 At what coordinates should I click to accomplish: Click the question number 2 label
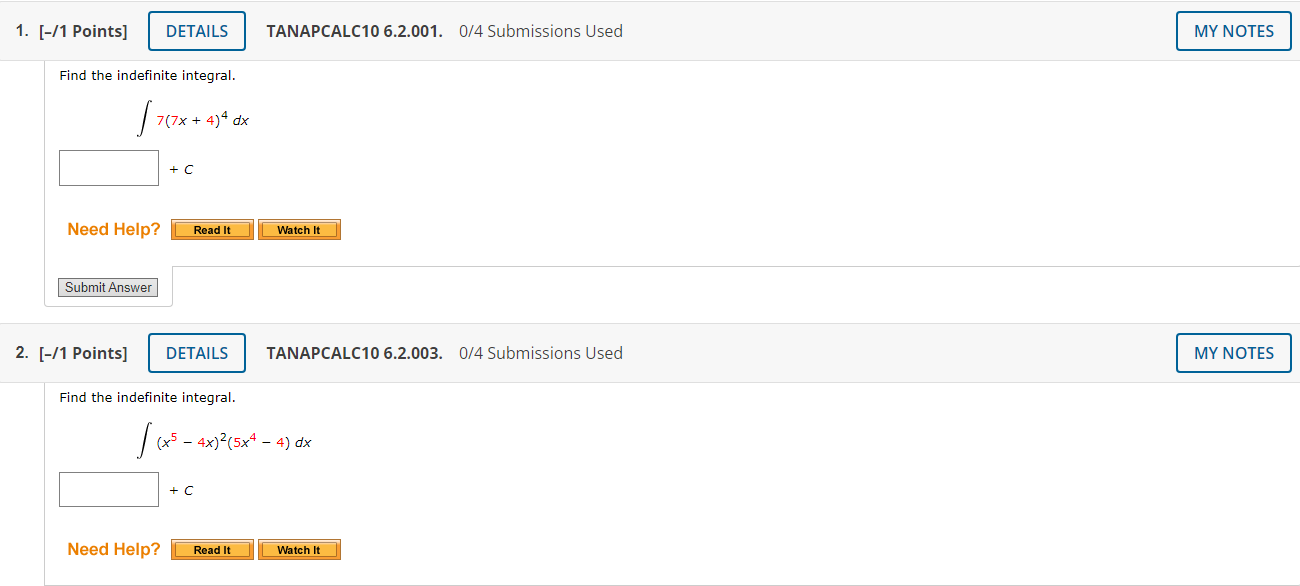18,352
